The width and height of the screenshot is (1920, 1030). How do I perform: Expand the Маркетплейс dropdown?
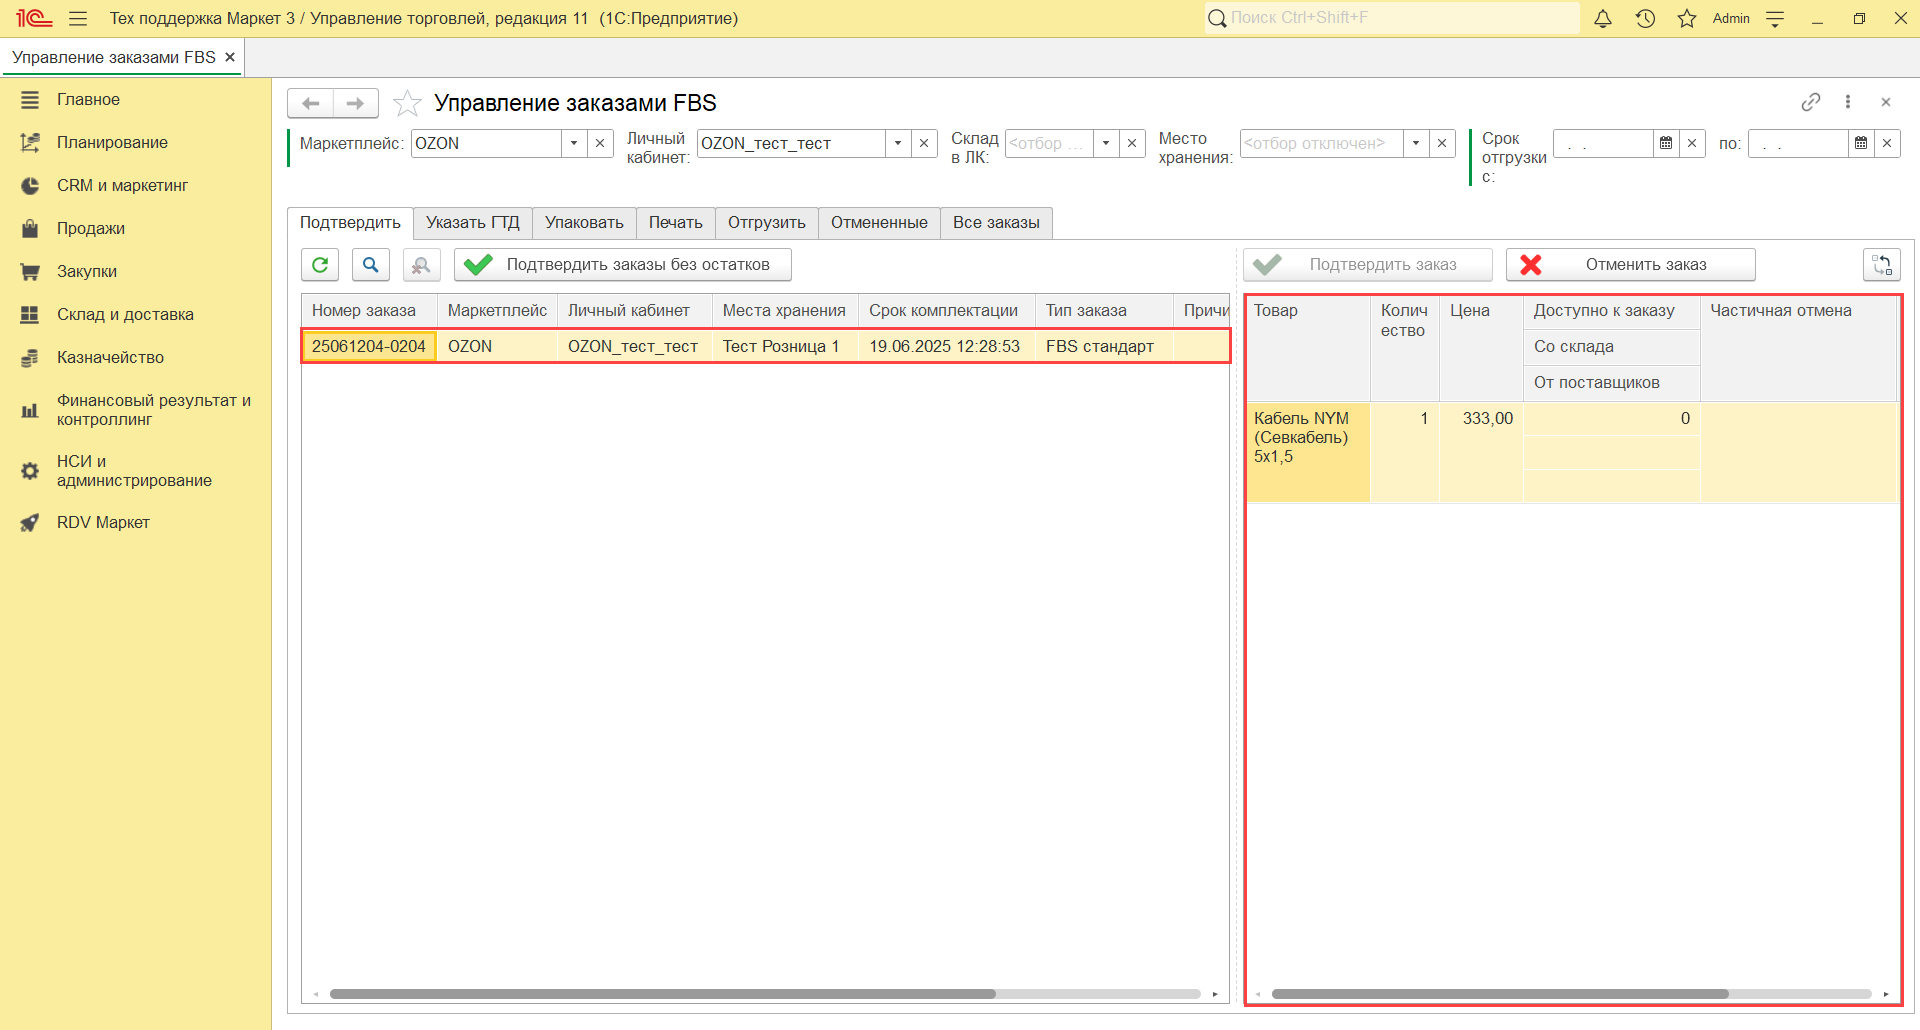tap(574, 143)
